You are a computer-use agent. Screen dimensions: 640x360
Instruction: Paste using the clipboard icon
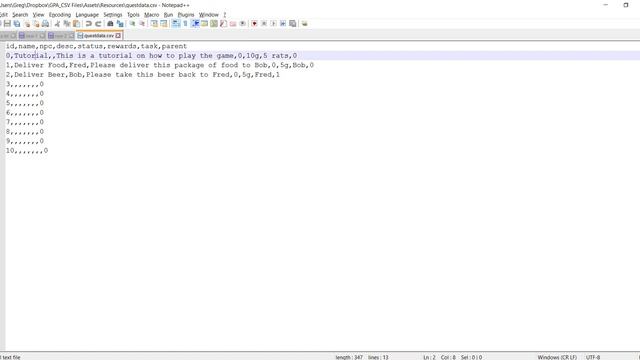tap(76, 24)
